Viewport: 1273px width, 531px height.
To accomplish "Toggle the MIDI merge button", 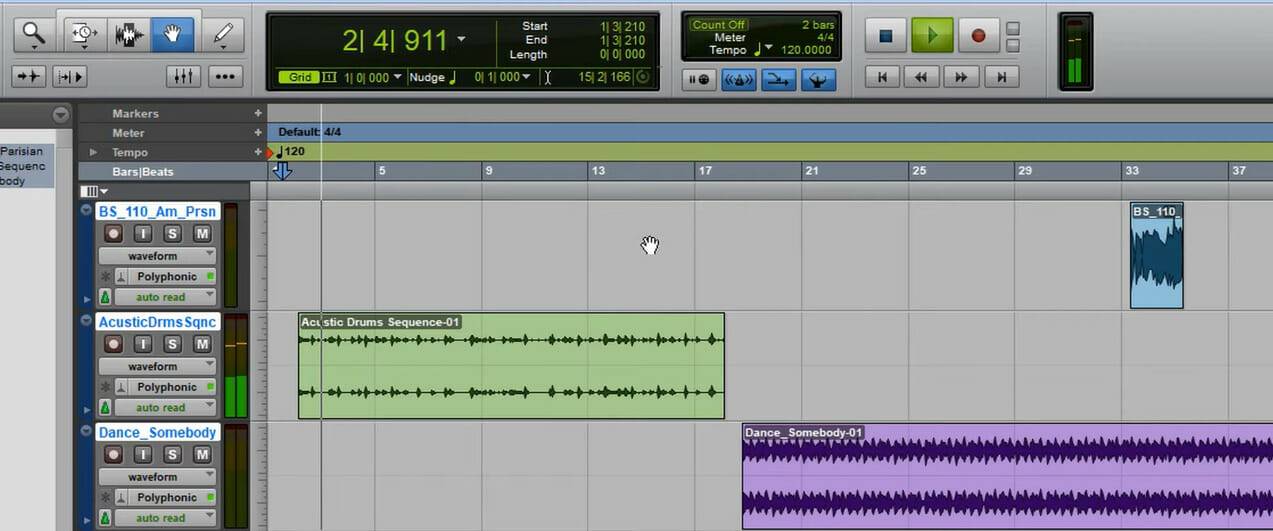I will tap(778, 79).
